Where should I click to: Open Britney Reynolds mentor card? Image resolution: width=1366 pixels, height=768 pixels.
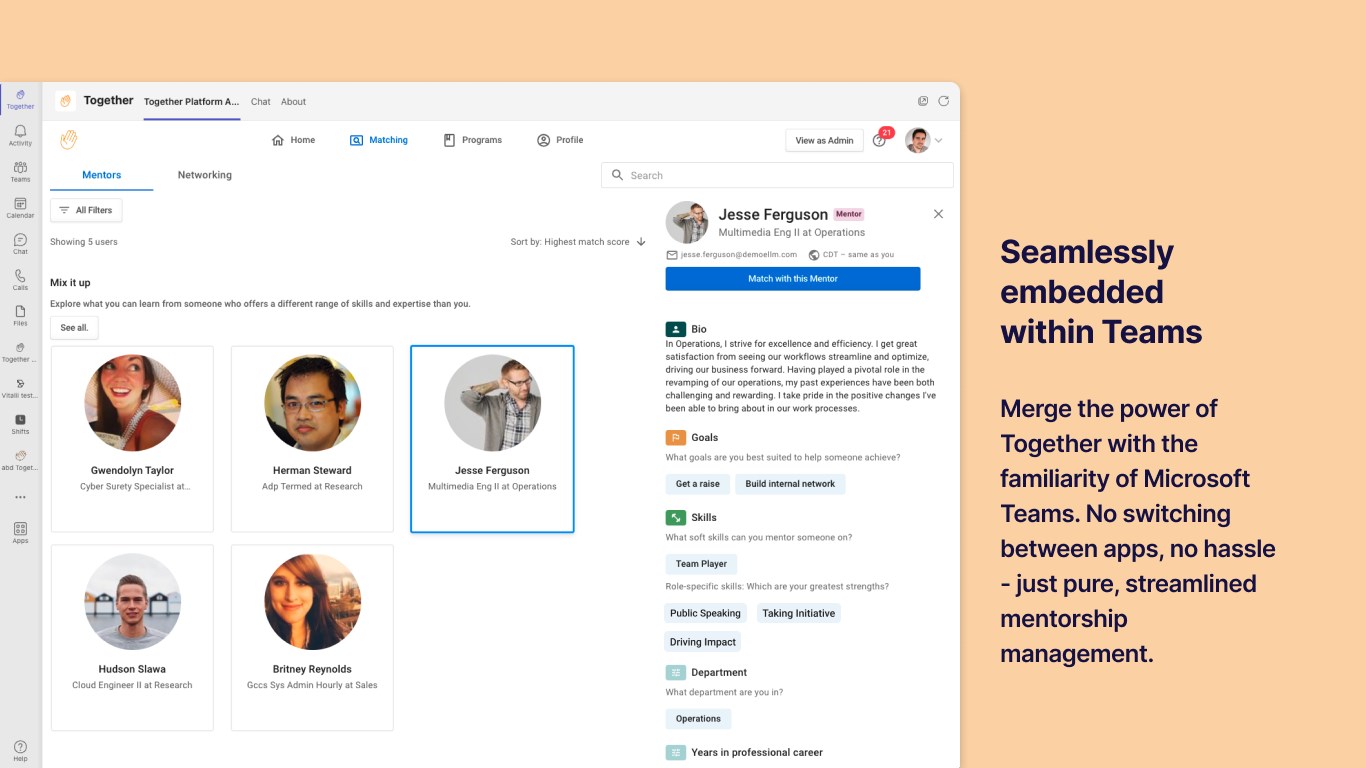pyautogui.click(x=312, y=638)
